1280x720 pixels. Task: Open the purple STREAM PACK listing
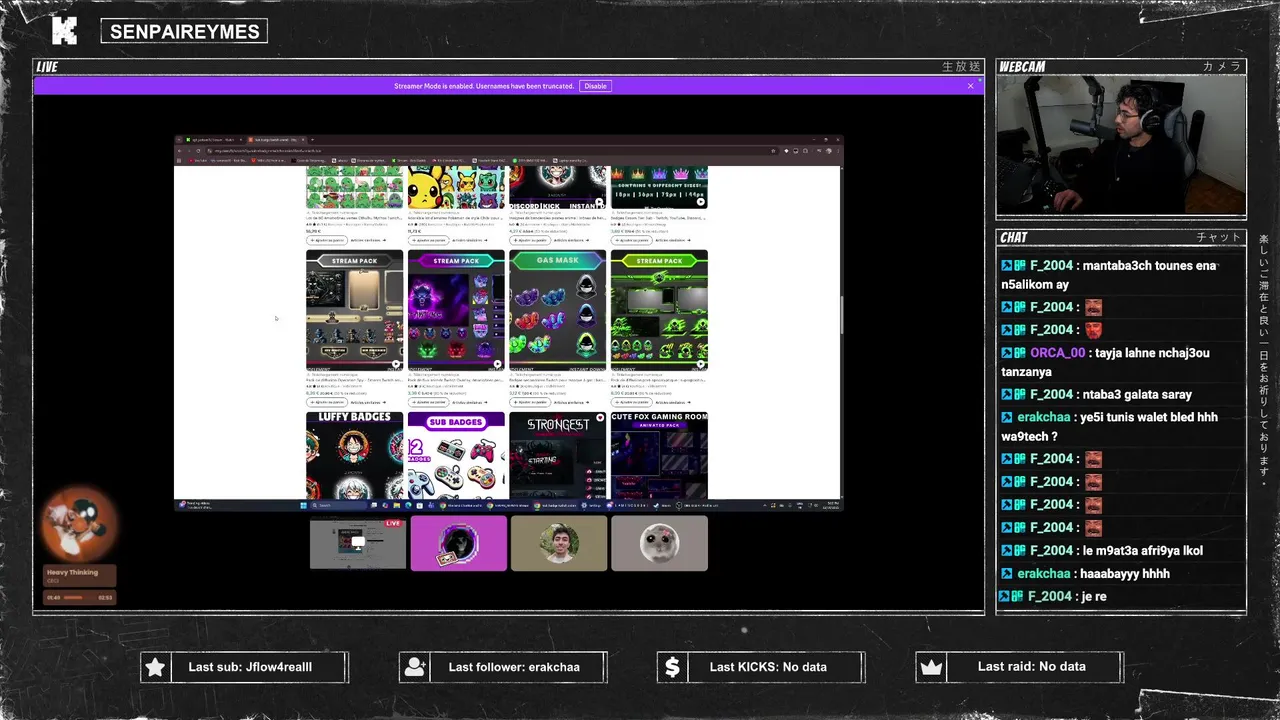coord(456,309)
